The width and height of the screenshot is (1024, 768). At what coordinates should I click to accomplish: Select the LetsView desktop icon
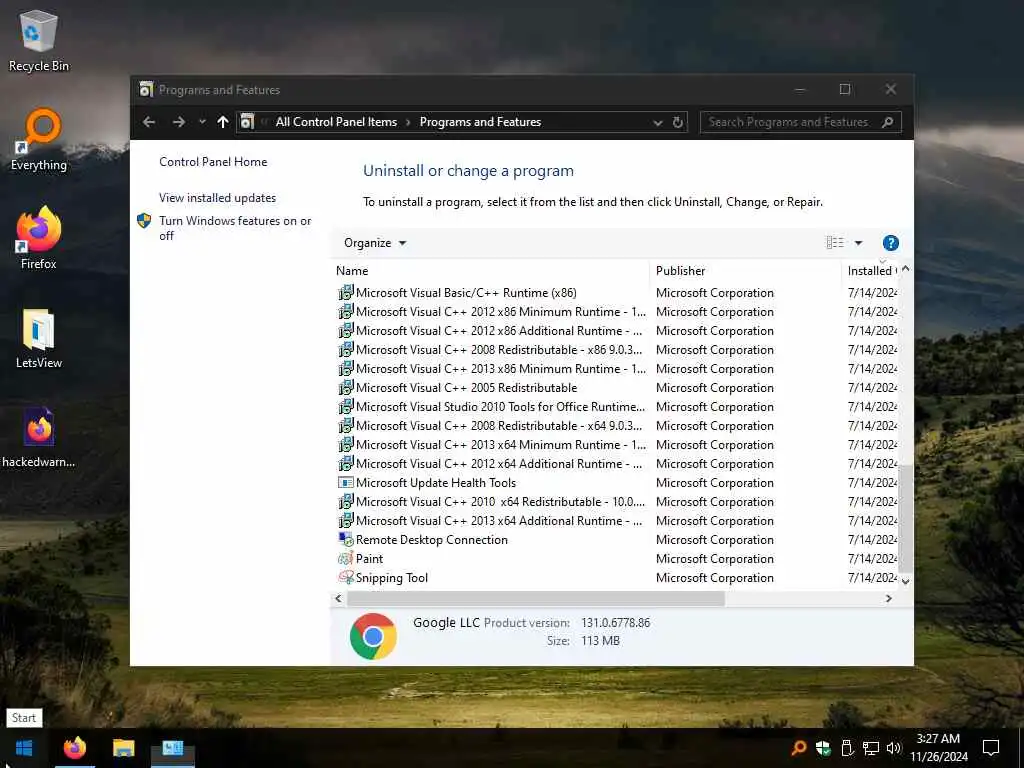click(x=39, y=338)
